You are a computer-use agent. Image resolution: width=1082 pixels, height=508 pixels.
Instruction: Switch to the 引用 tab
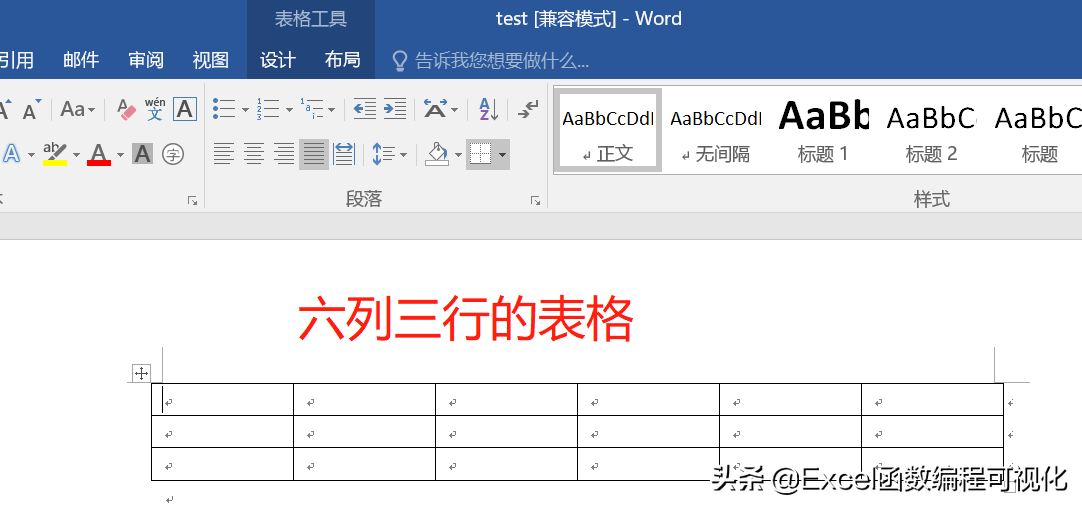[x=17, y=60]
